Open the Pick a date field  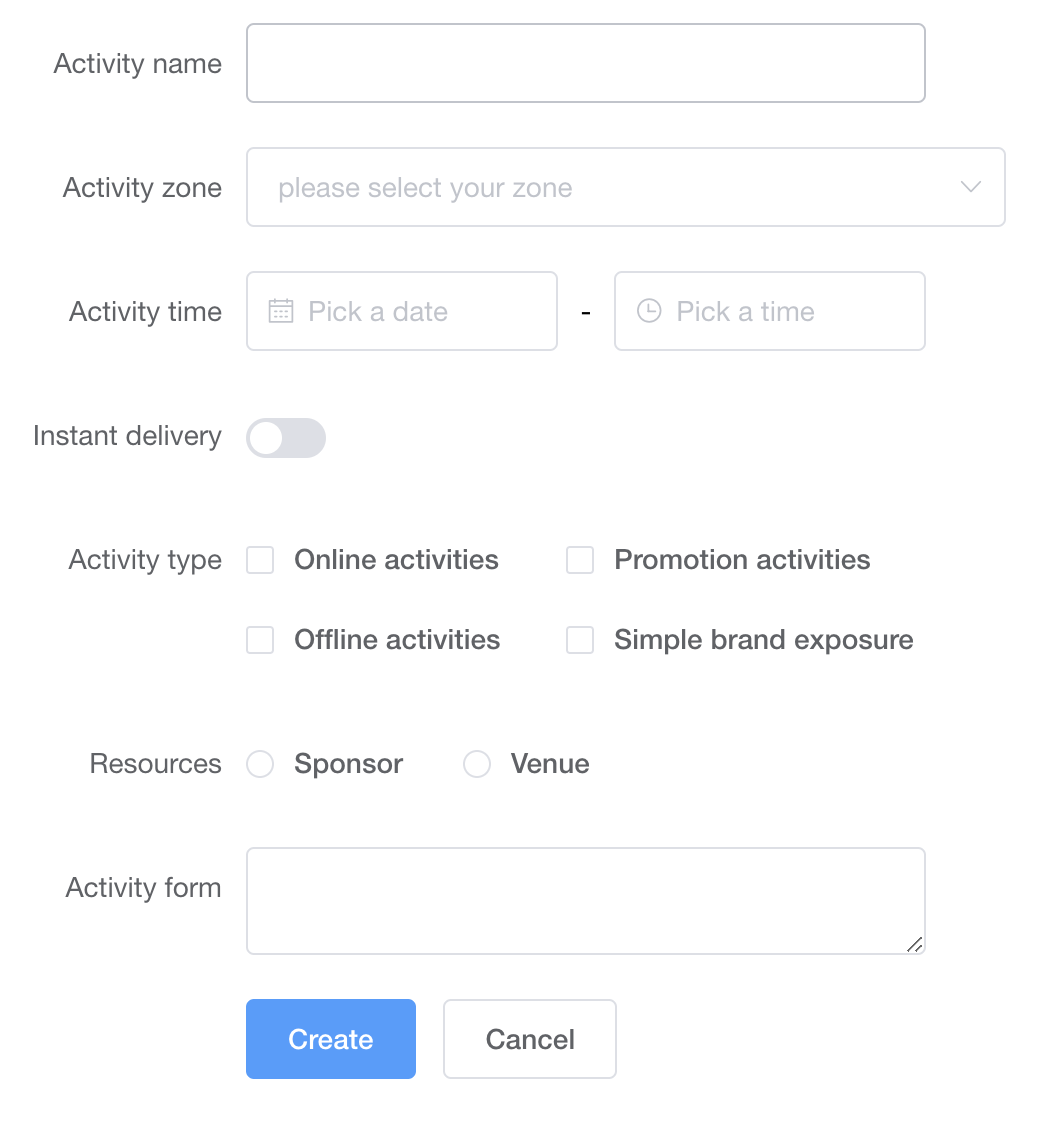[402, 311]
